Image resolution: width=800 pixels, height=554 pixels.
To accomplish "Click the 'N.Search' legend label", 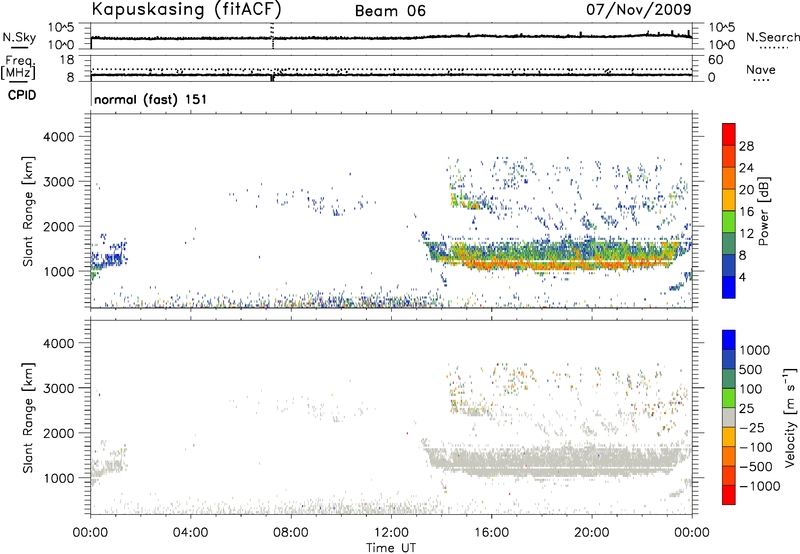I will click(x=772, y=37).
